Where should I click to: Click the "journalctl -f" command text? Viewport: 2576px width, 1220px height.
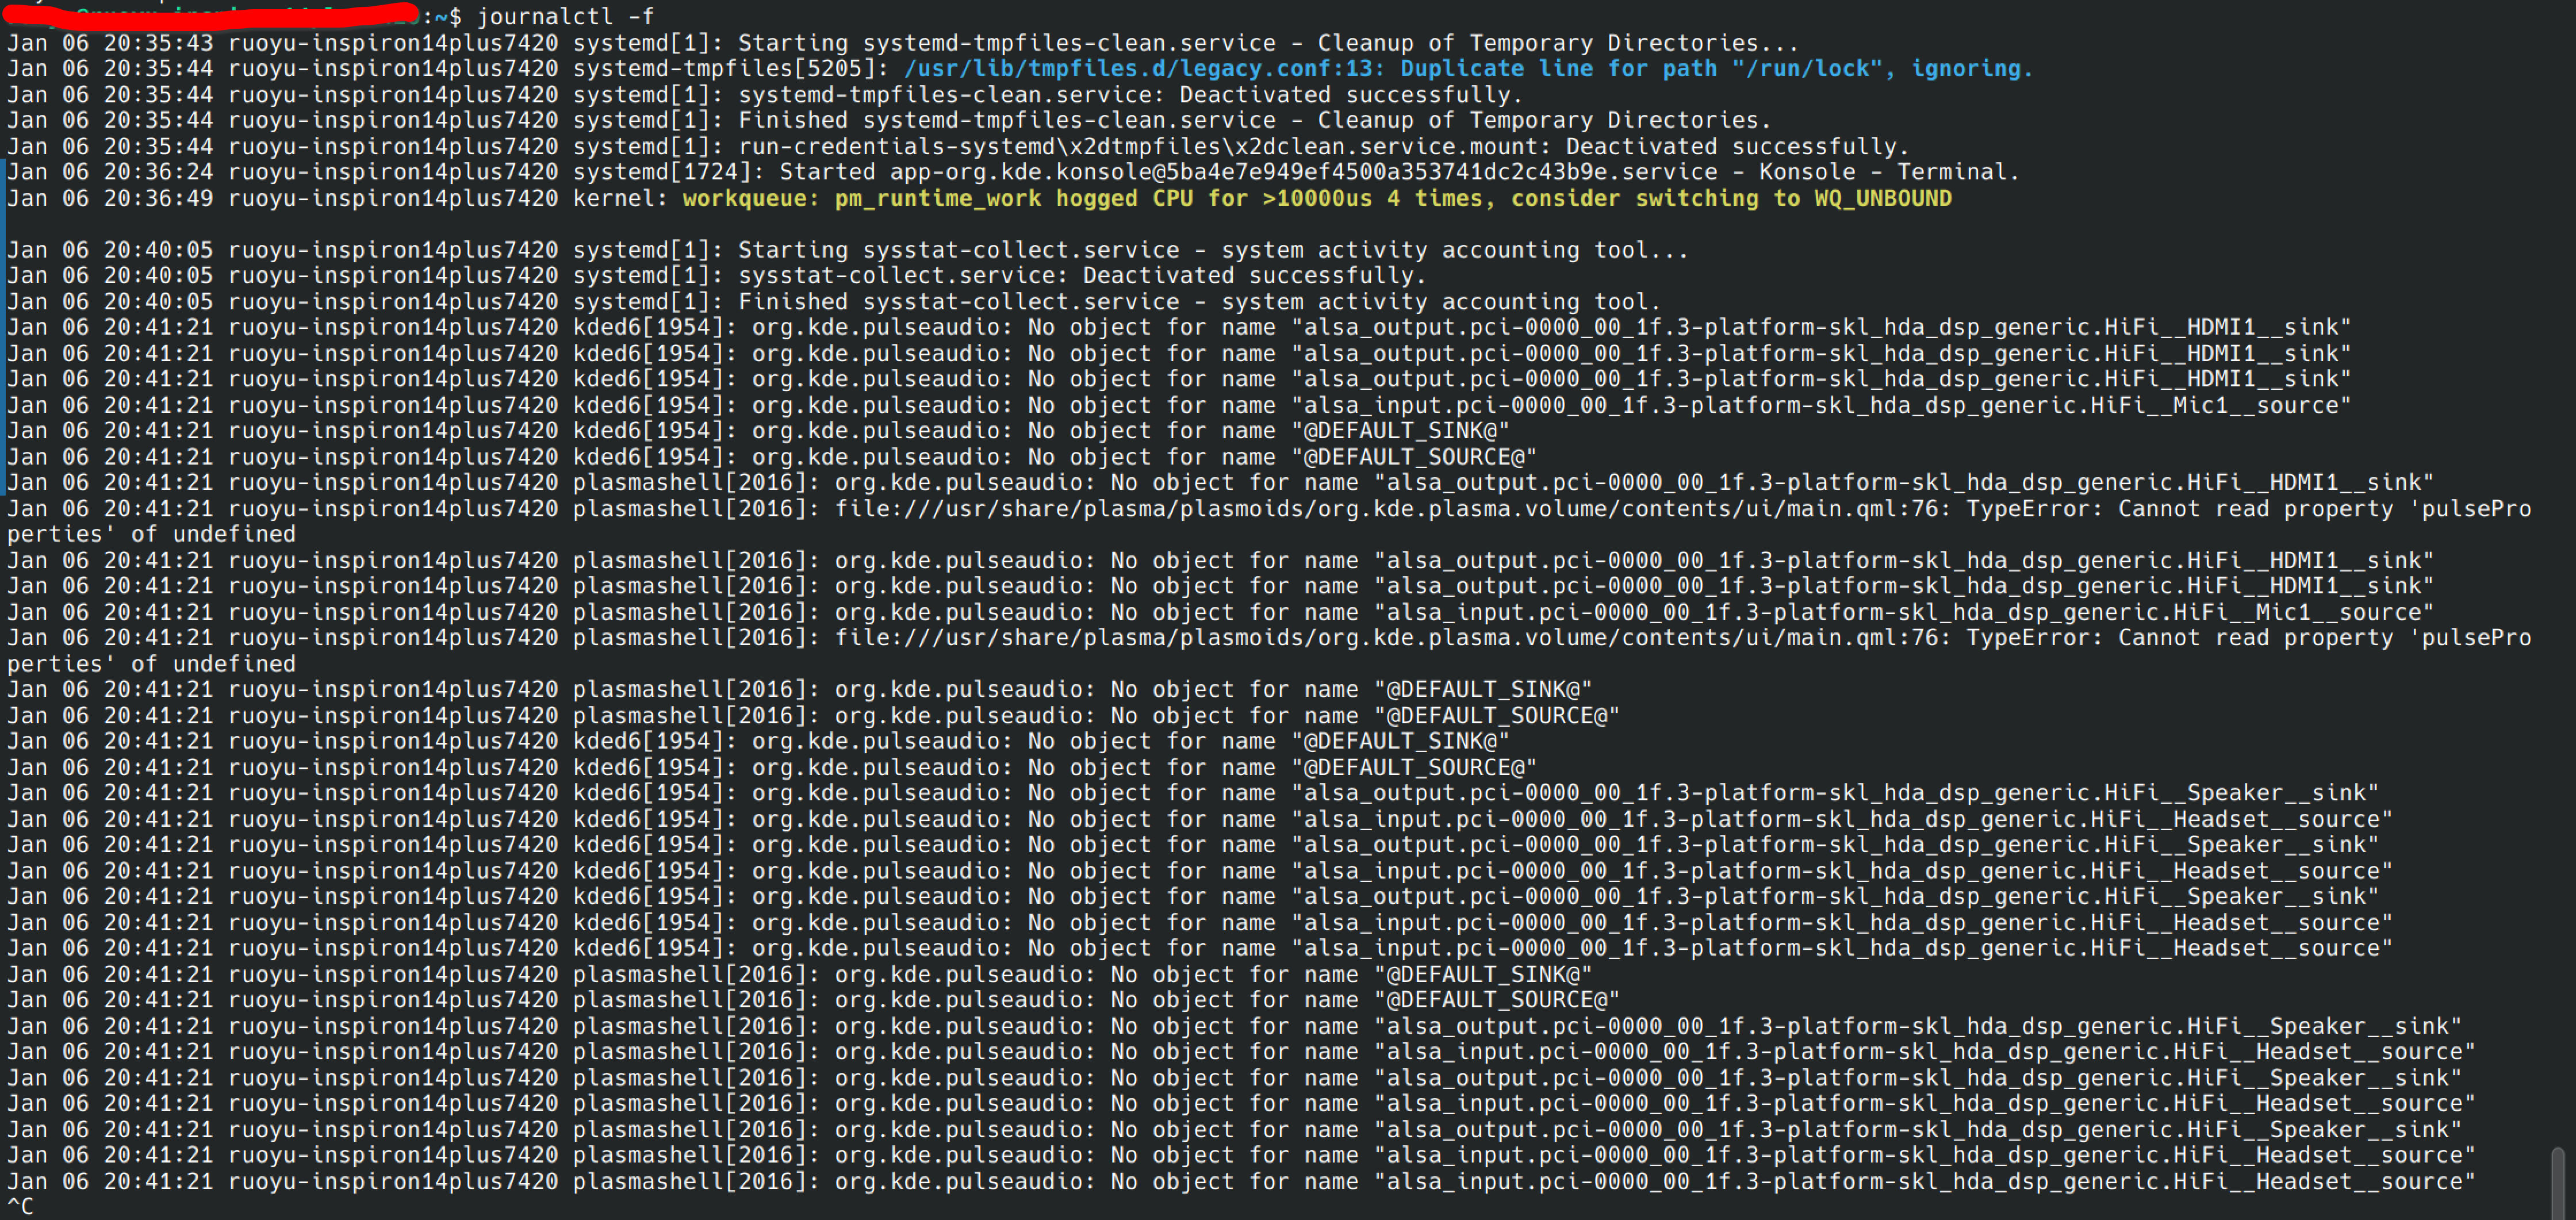pyautogui.click(x=565, y=16)
